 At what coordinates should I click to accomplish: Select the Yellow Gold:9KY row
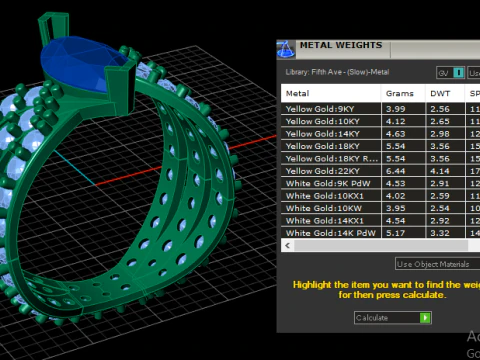380,109
